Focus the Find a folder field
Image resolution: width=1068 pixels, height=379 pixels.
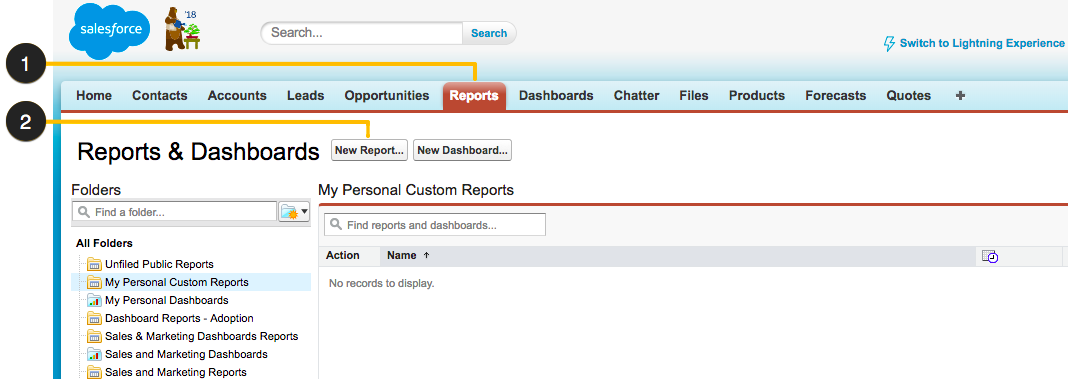click(174, 212)
